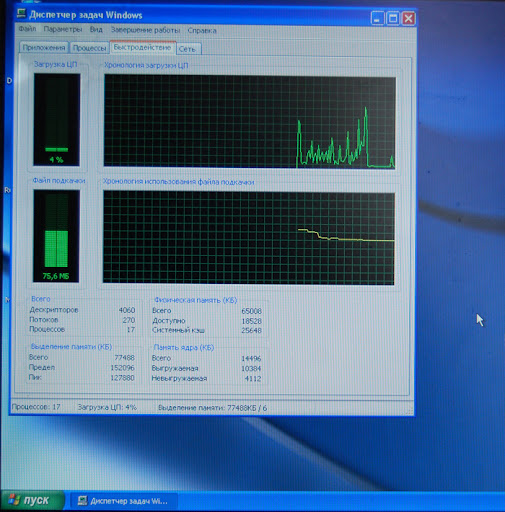The height and width of the screenshot is (512, 505).
Task: Select the Быстродействие tab
Action: coord(143,47)
